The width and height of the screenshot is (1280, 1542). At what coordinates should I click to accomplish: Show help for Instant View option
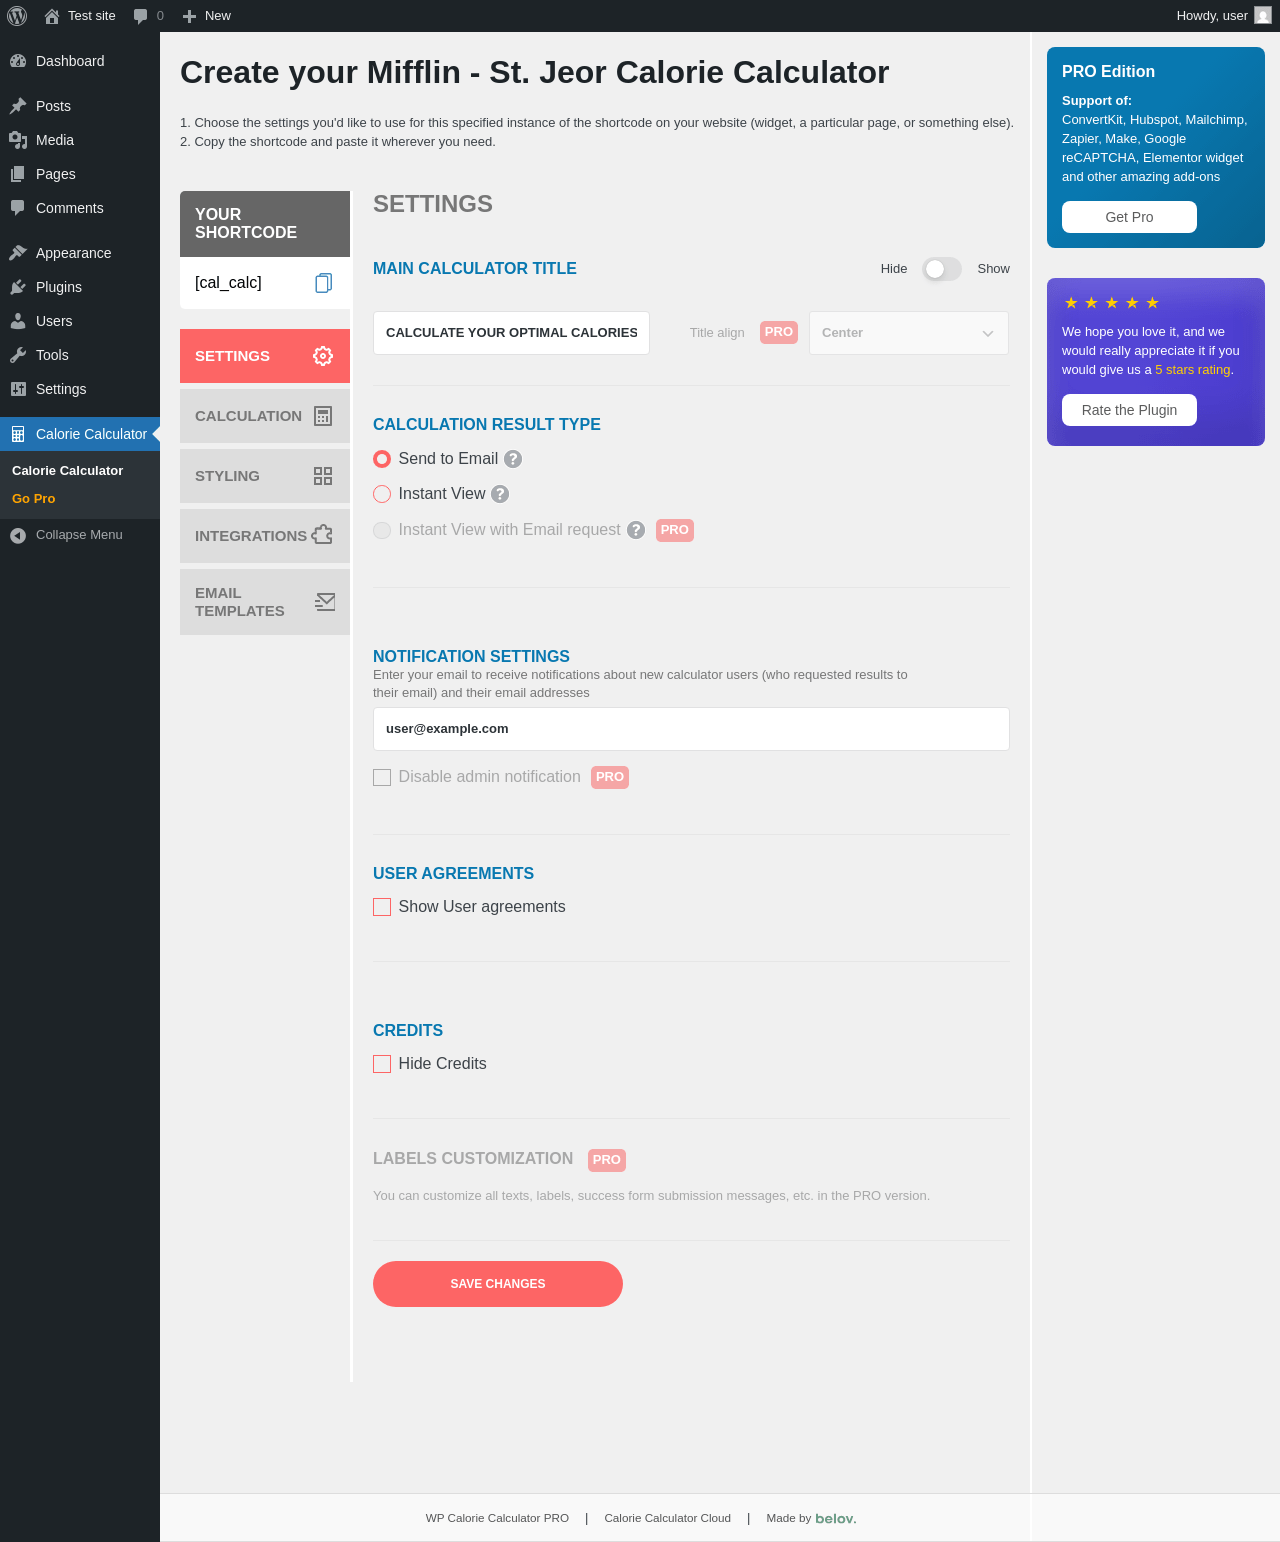point(500,494)
